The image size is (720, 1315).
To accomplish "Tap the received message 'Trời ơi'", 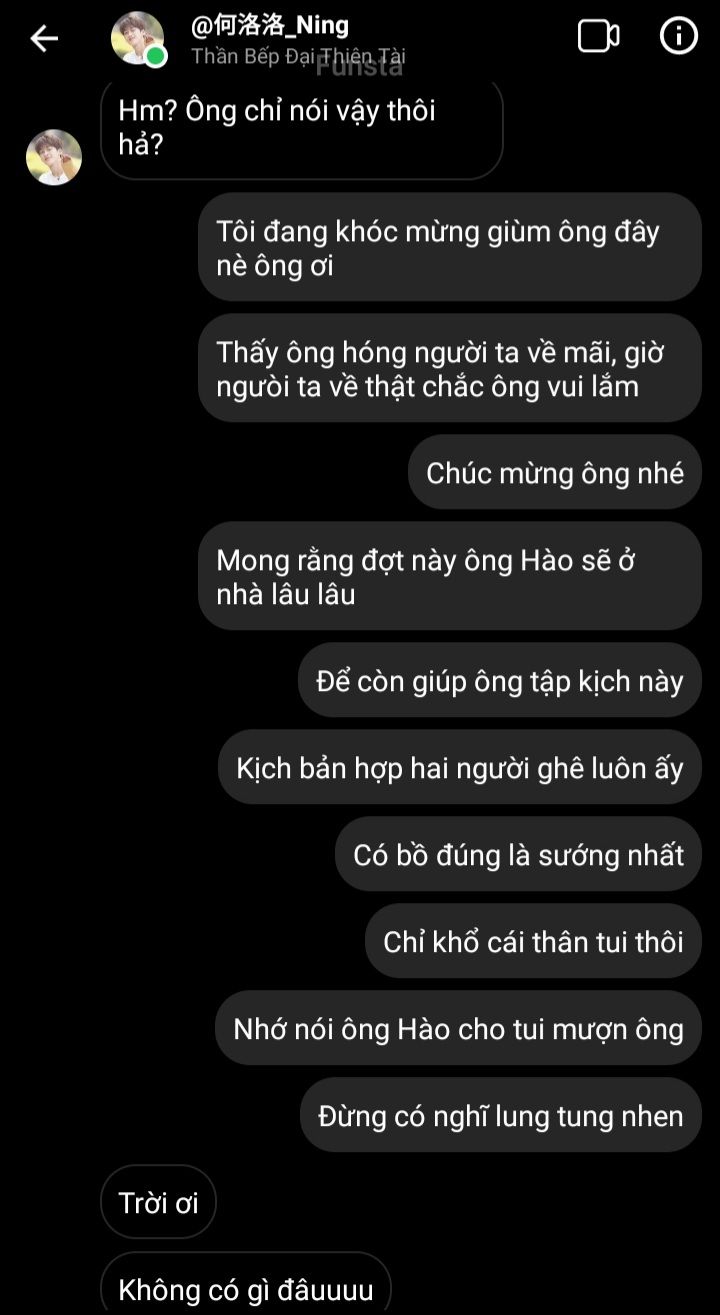I will tap(158, 1202).
